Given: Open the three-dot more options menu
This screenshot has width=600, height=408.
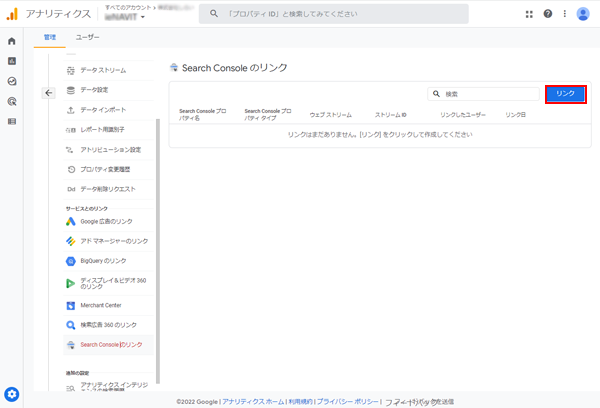Looking at the screenshot, I should point(564,14).
